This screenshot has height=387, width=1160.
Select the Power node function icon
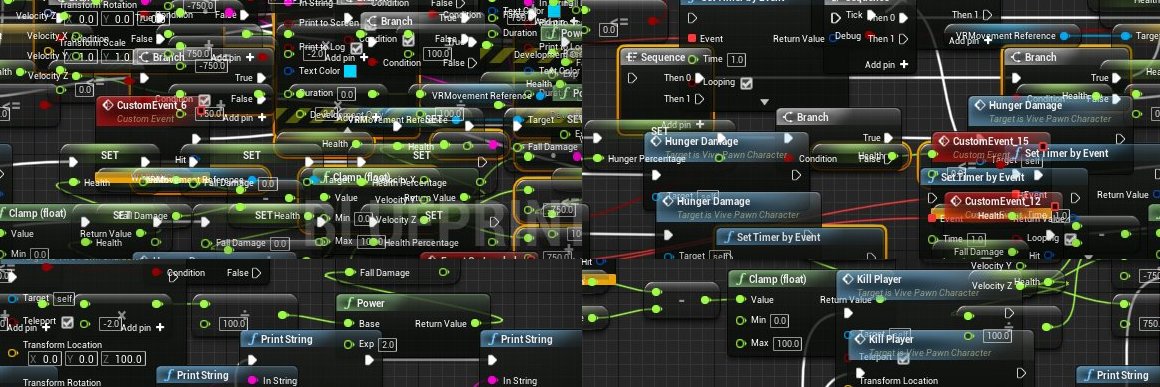click(x=348, y=303)
